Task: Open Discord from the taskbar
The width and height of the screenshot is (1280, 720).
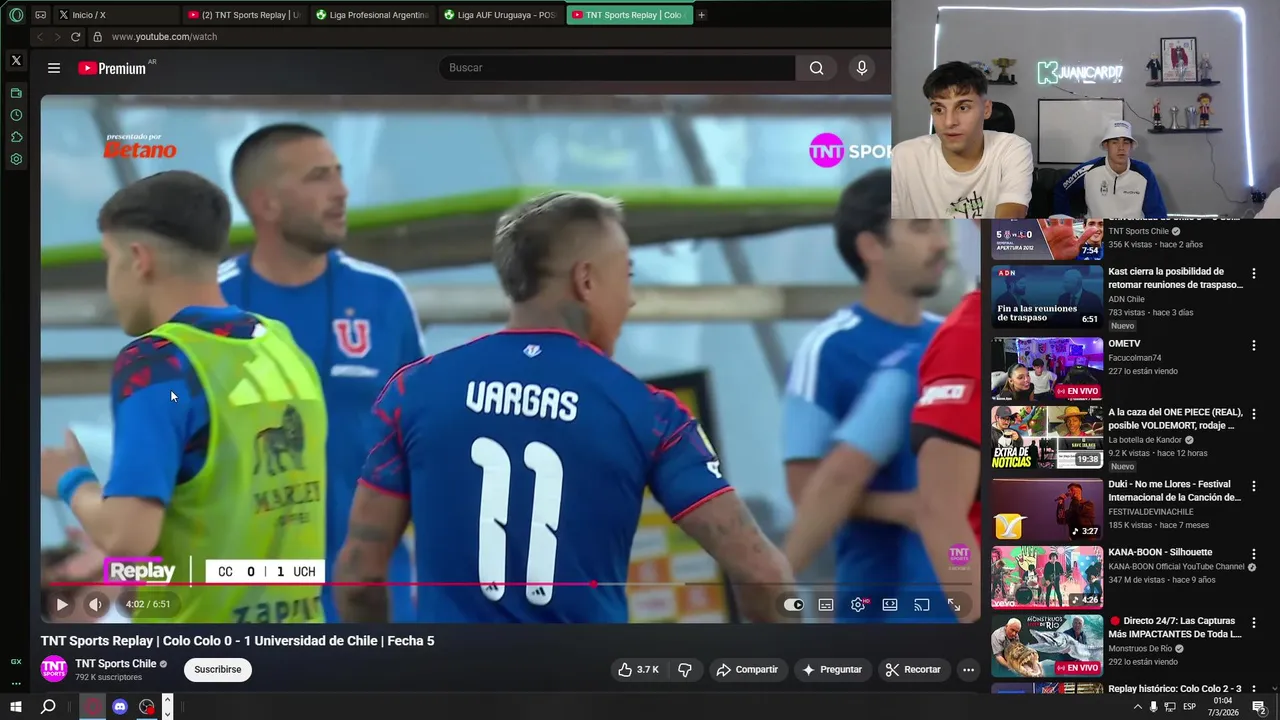Action: (120, 707)
